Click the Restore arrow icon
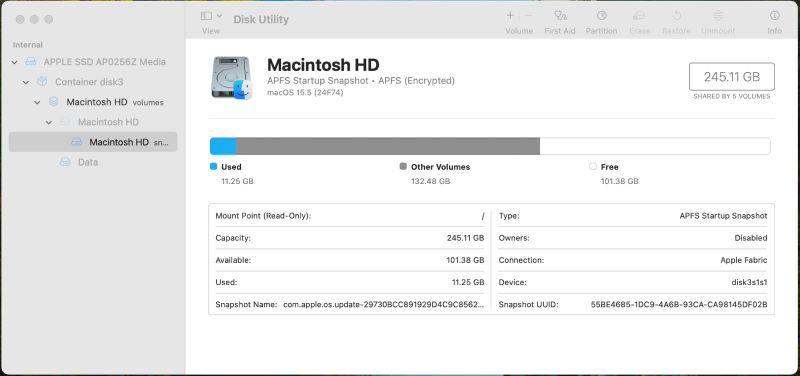The image size is (800, 376). pos(677,16)
